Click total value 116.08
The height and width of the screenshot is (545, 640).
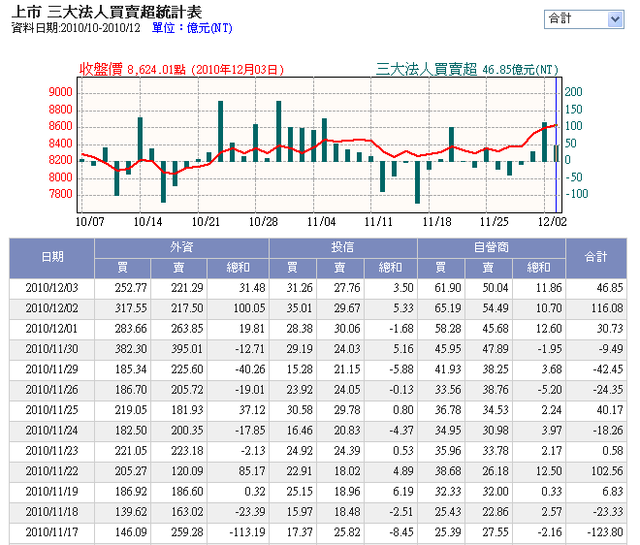(607, 309)
